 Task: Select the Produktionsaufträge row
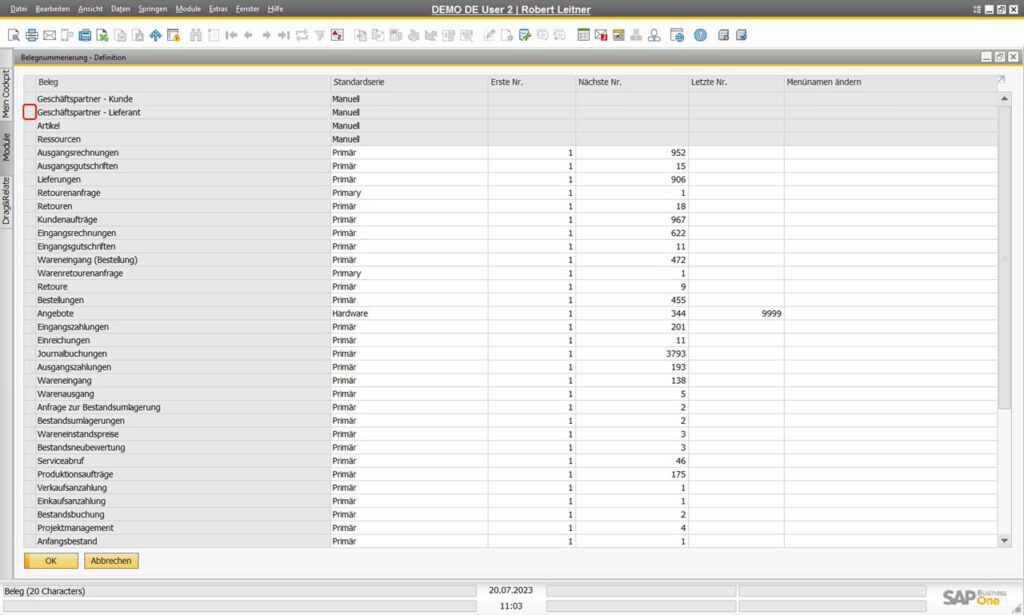coord(511,475)
